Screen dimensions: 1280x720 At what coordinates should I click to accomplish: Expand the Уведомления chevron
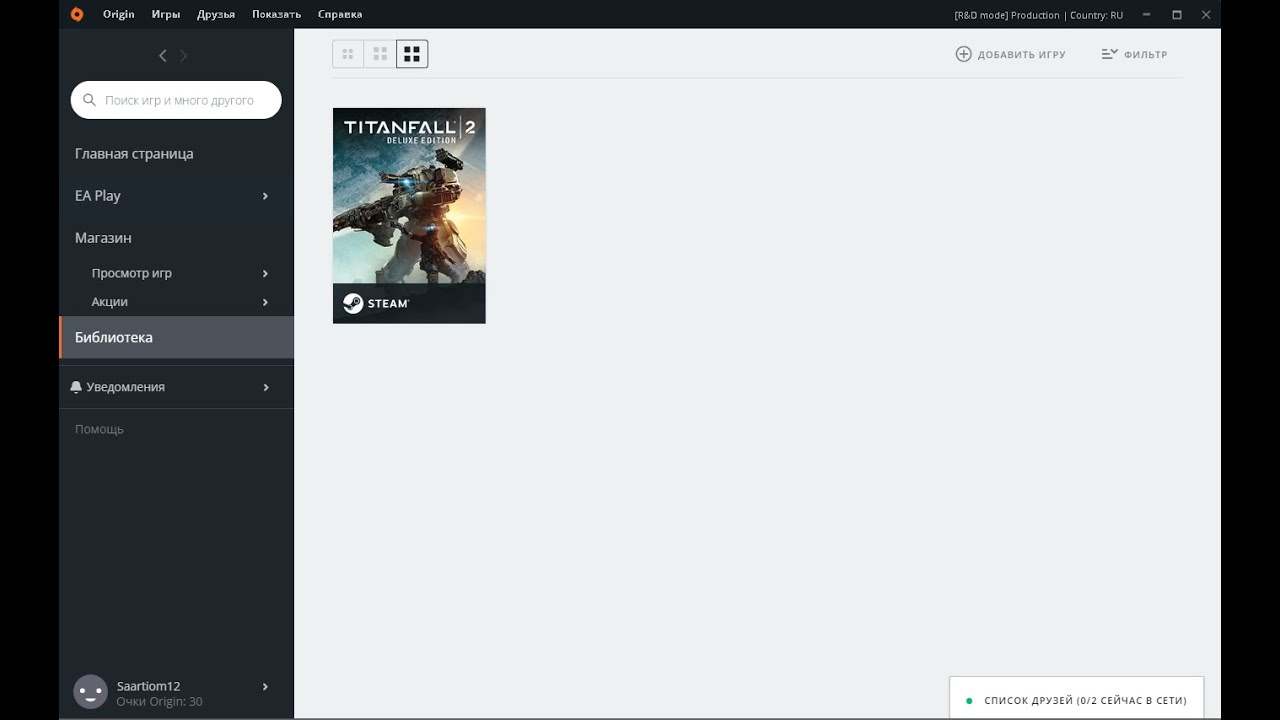pos(265,387)
